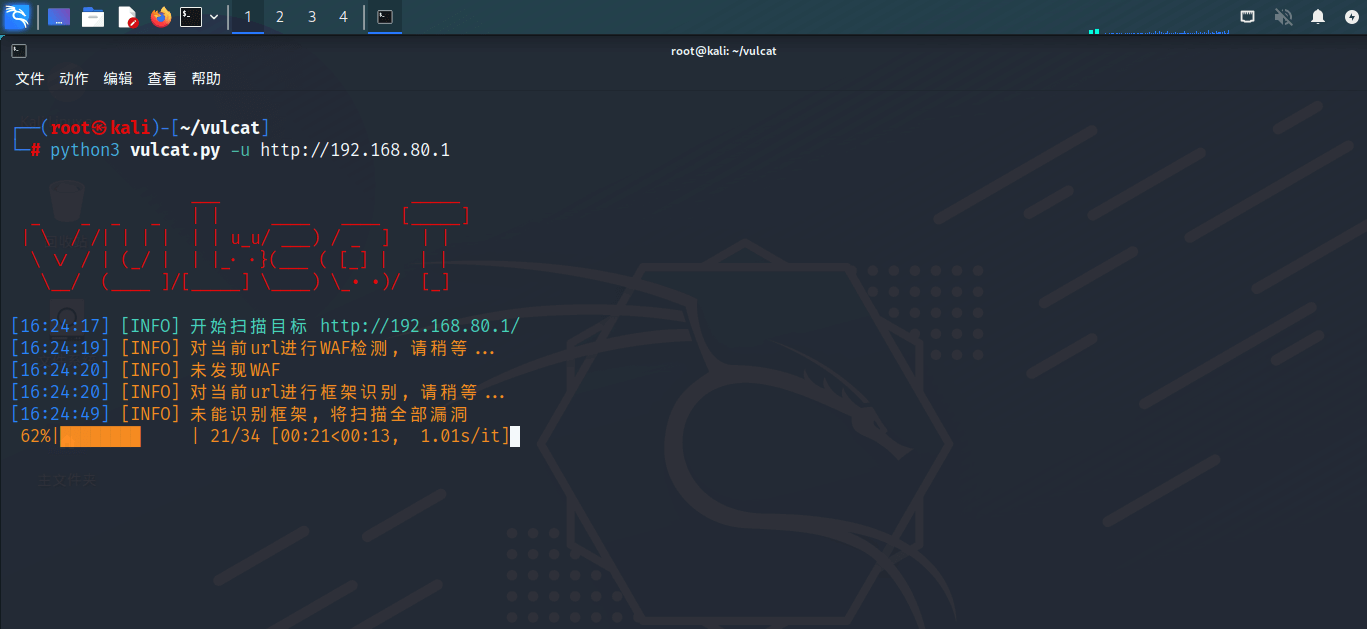Click the 62% progress percentage

coord(35,436)
